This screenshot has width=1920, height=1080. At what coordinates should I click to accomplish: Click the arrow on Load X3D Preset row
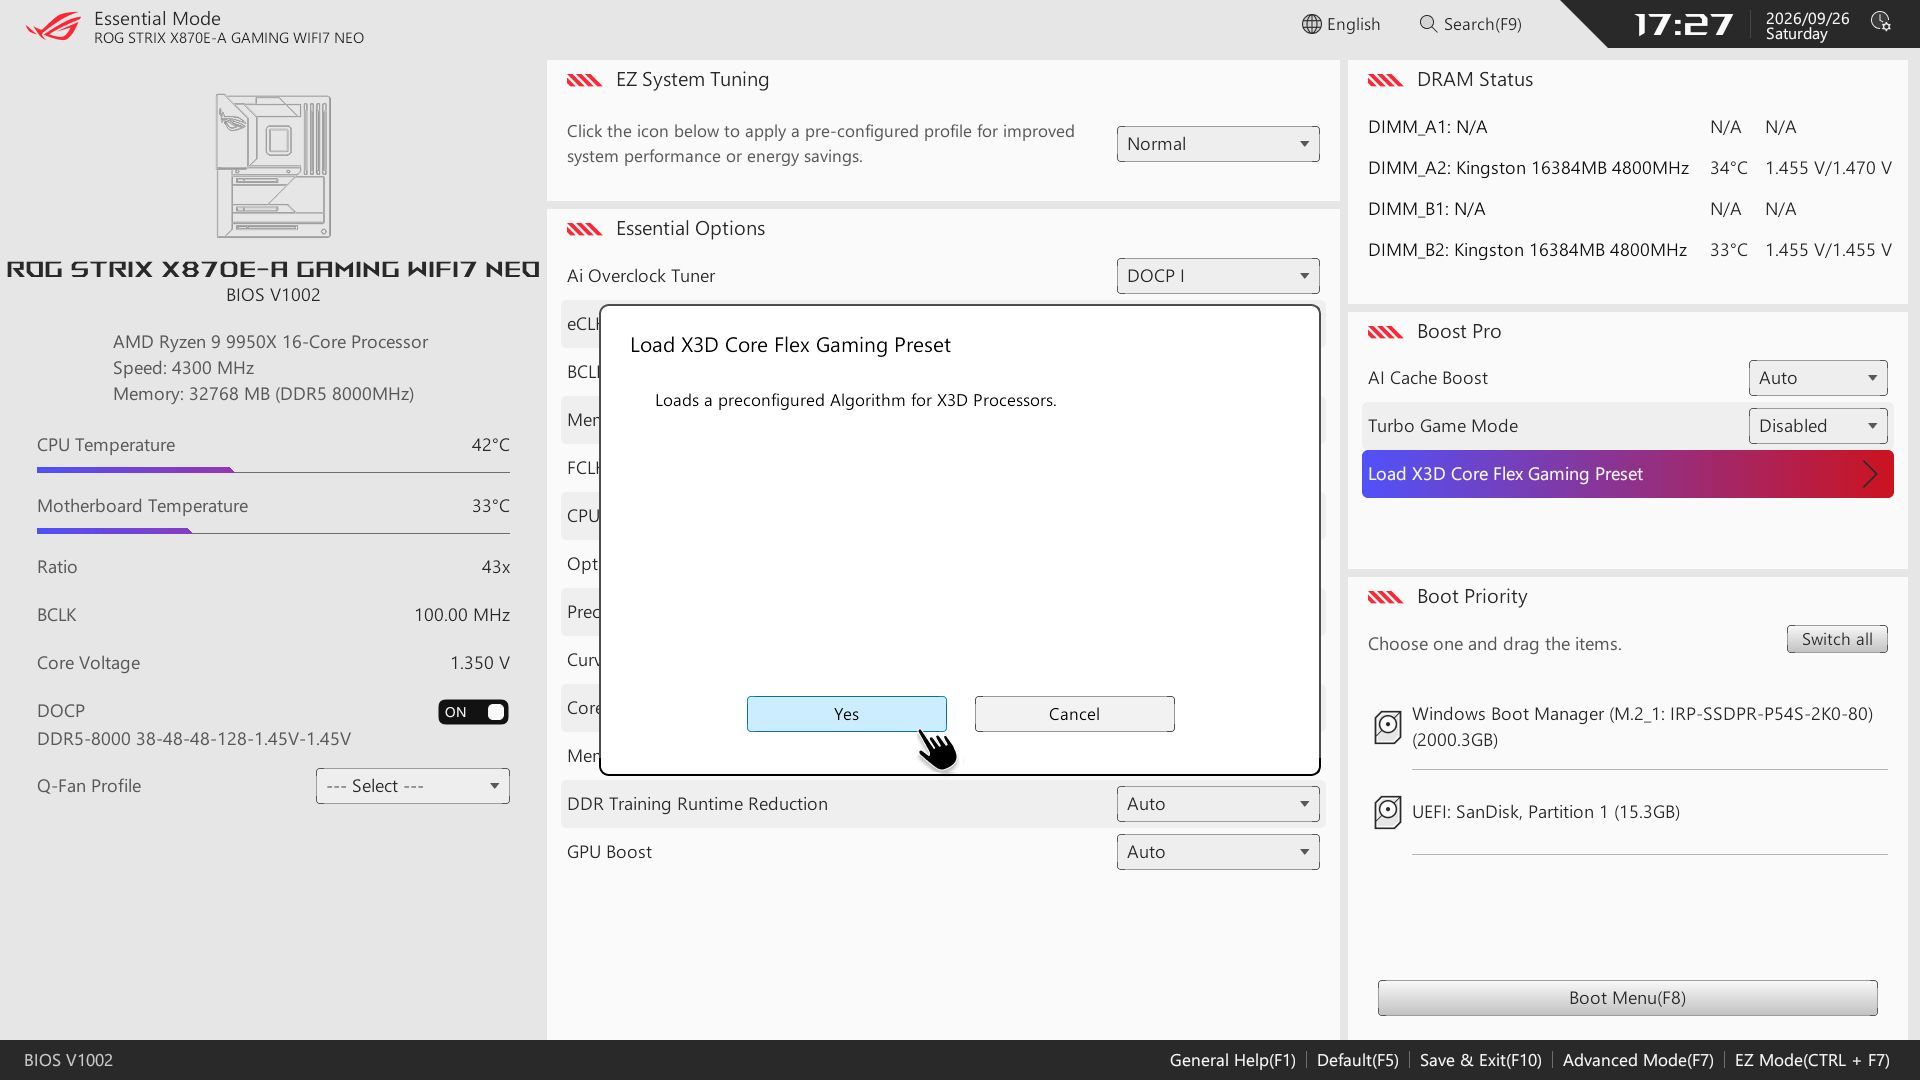click(1869, 474)
